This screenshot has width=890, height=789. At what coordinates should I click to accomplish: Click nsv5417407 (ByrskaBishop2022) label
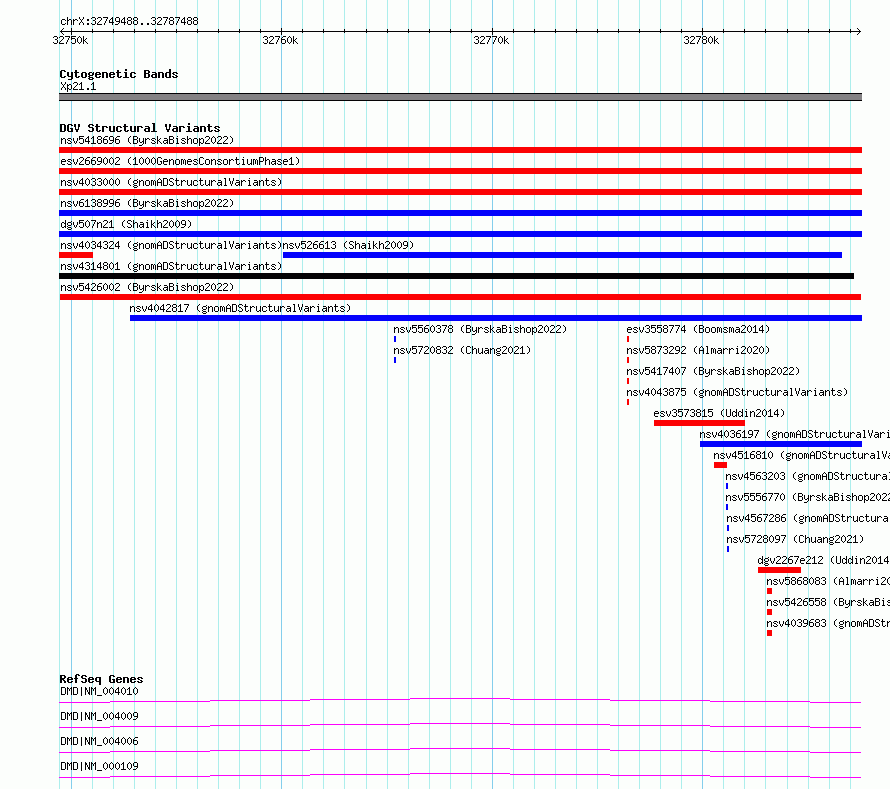point(713,371)
